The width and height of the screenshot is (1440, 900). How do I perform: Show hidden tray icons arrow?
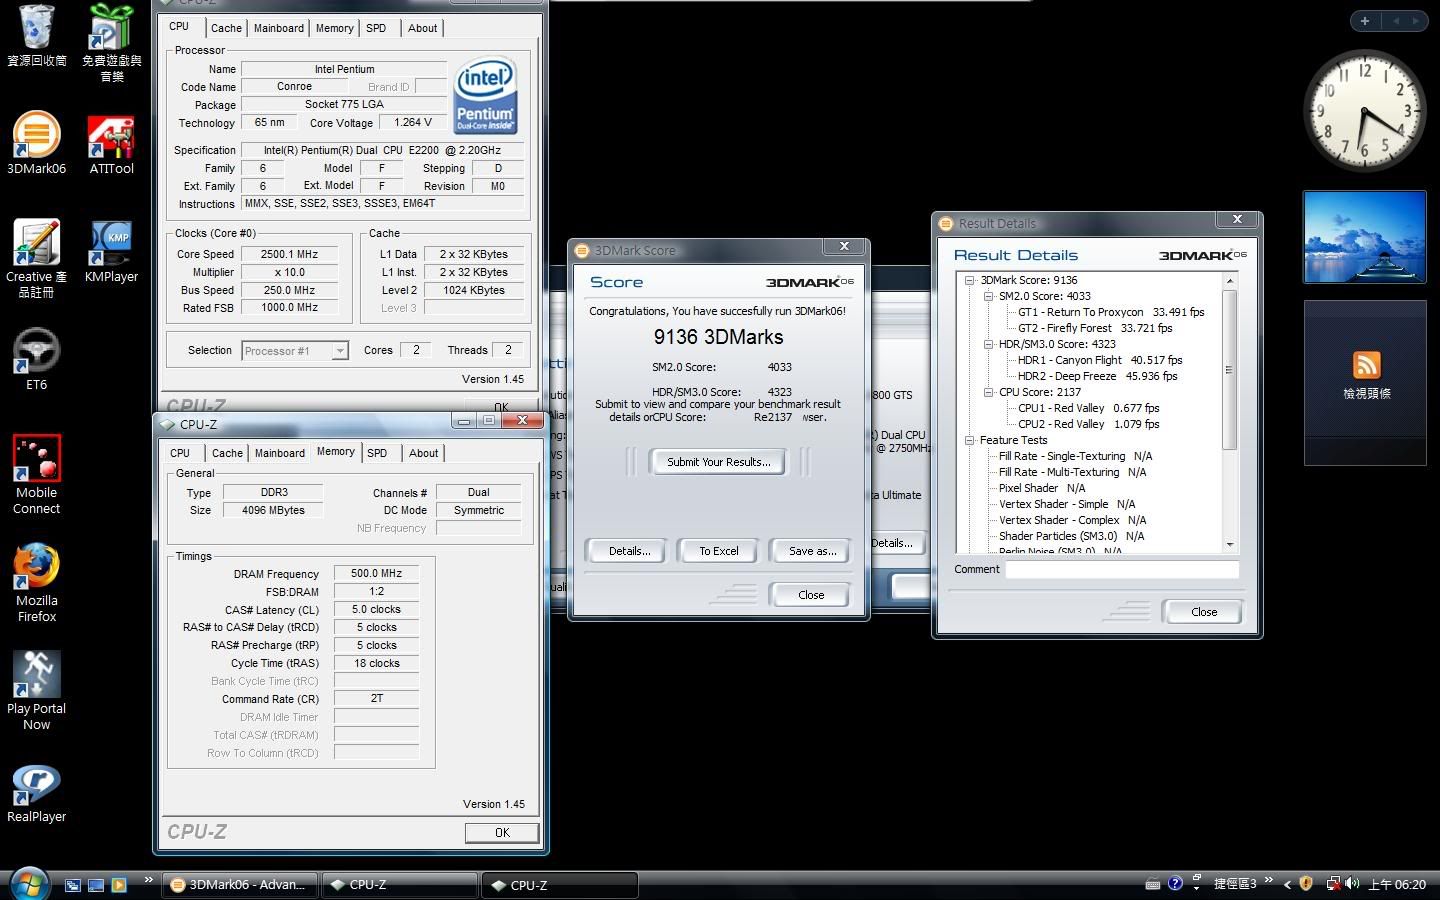(x=1287, y=884)
